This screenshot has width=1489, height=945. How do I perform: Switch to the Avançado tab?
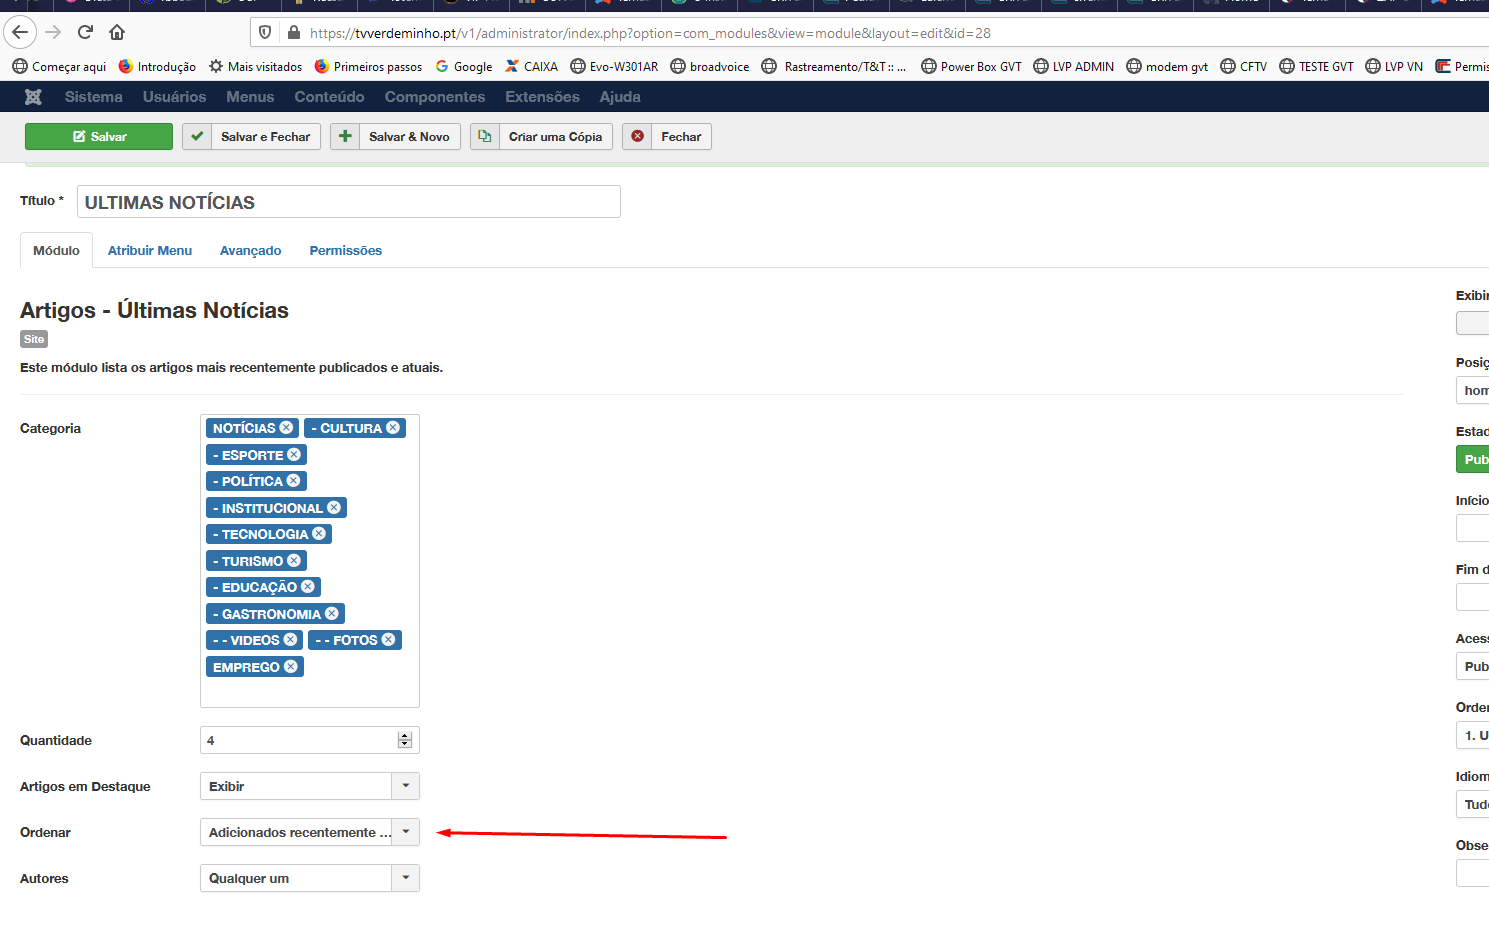pyautogui.click(x=251, y=251)
